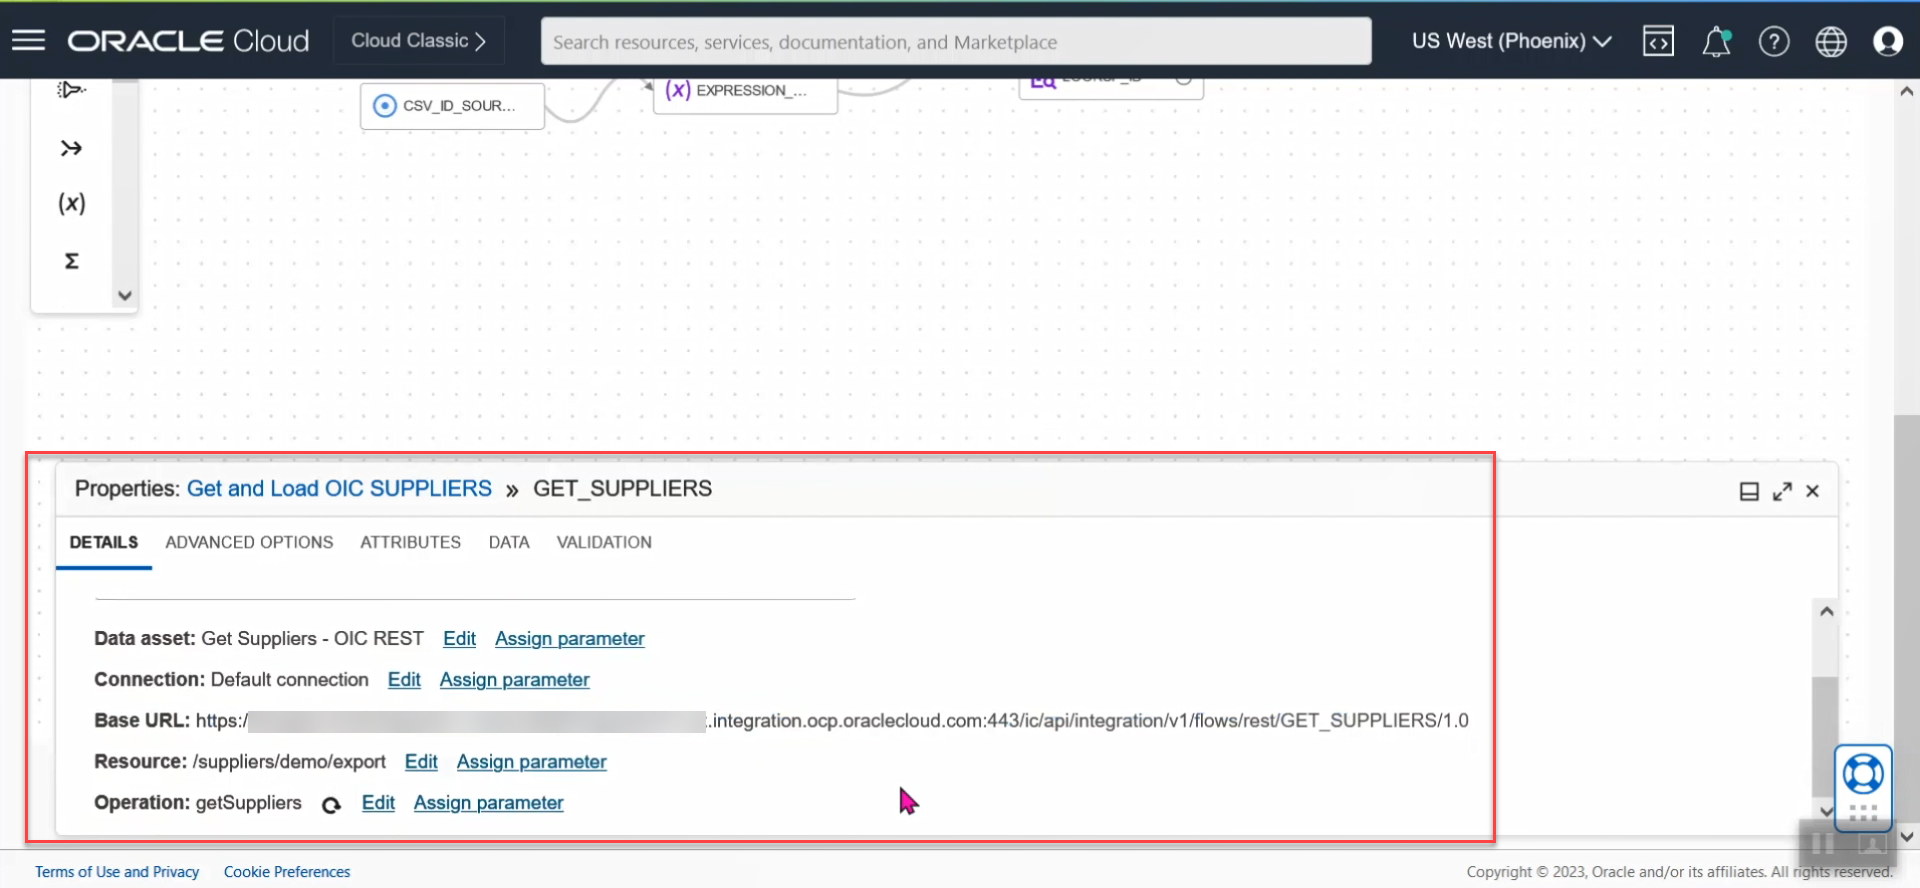The image size is (1920, 888).
Task: Minimize the Properties panel
Action: pos(1749,491)
